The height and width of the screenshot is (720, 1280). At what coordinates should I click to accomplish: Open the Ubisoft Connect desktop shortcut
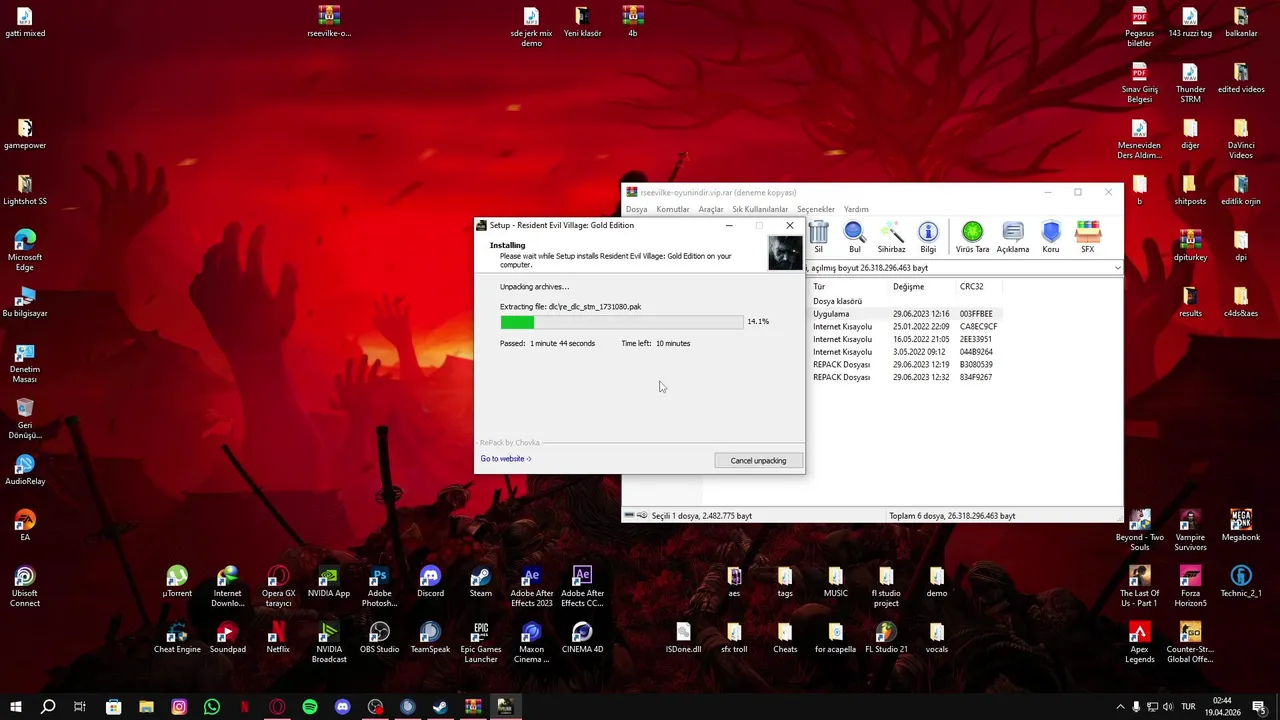25,587
